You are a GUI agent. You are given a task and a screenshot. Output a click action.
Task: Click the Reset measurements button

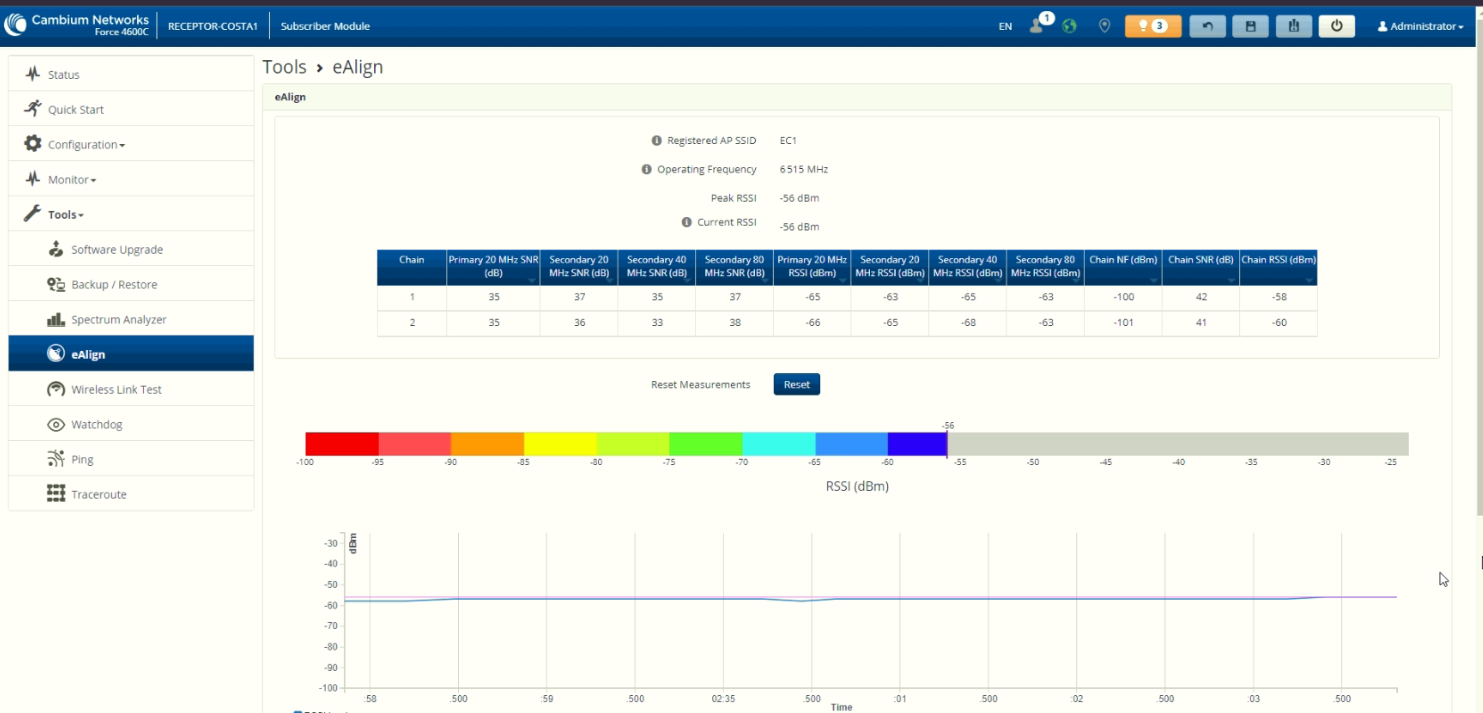797,384
